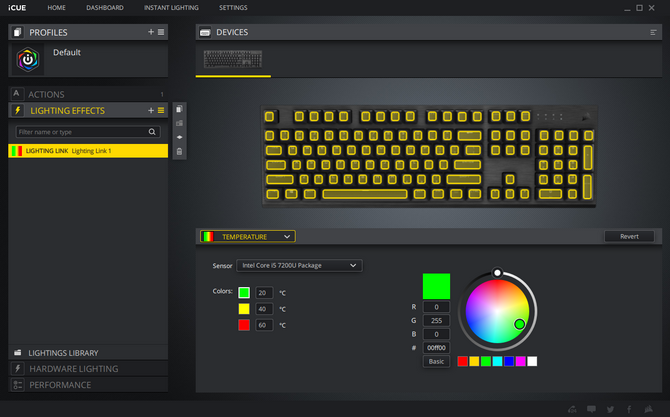Go to the Home tab
This screenshot has width=670, height=417.
pyautogui.click(x=56, y=8)
